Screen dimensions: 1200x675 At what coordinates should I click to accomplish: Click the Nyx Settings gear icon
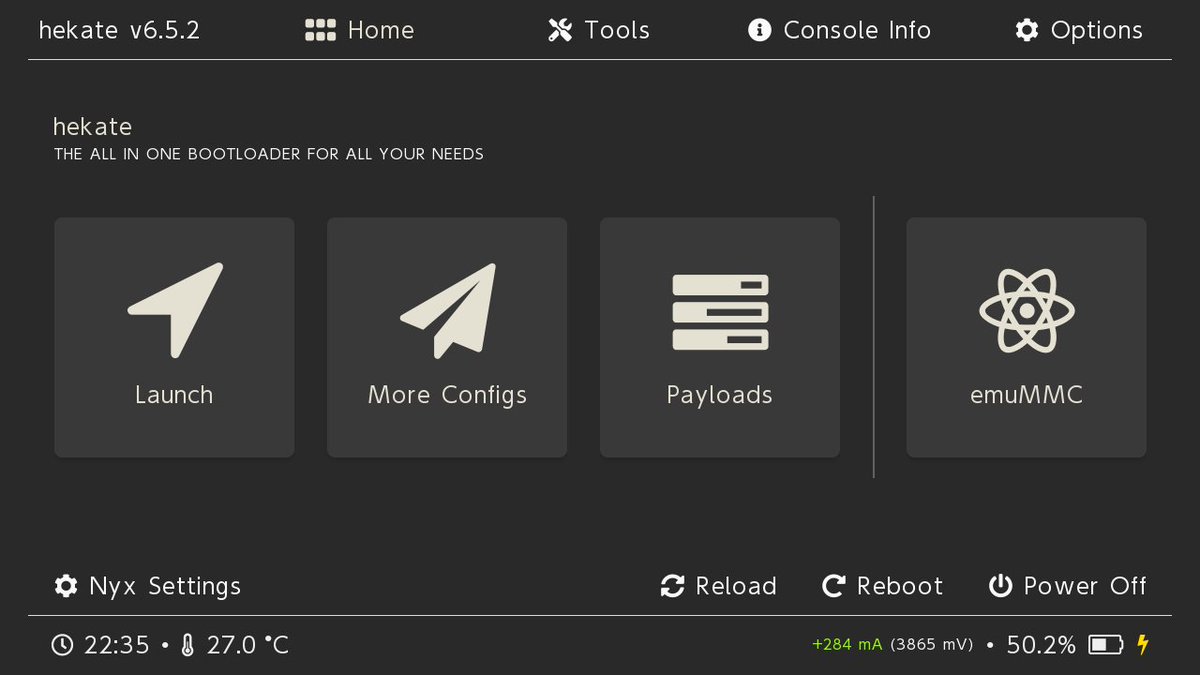coord(66,586)
